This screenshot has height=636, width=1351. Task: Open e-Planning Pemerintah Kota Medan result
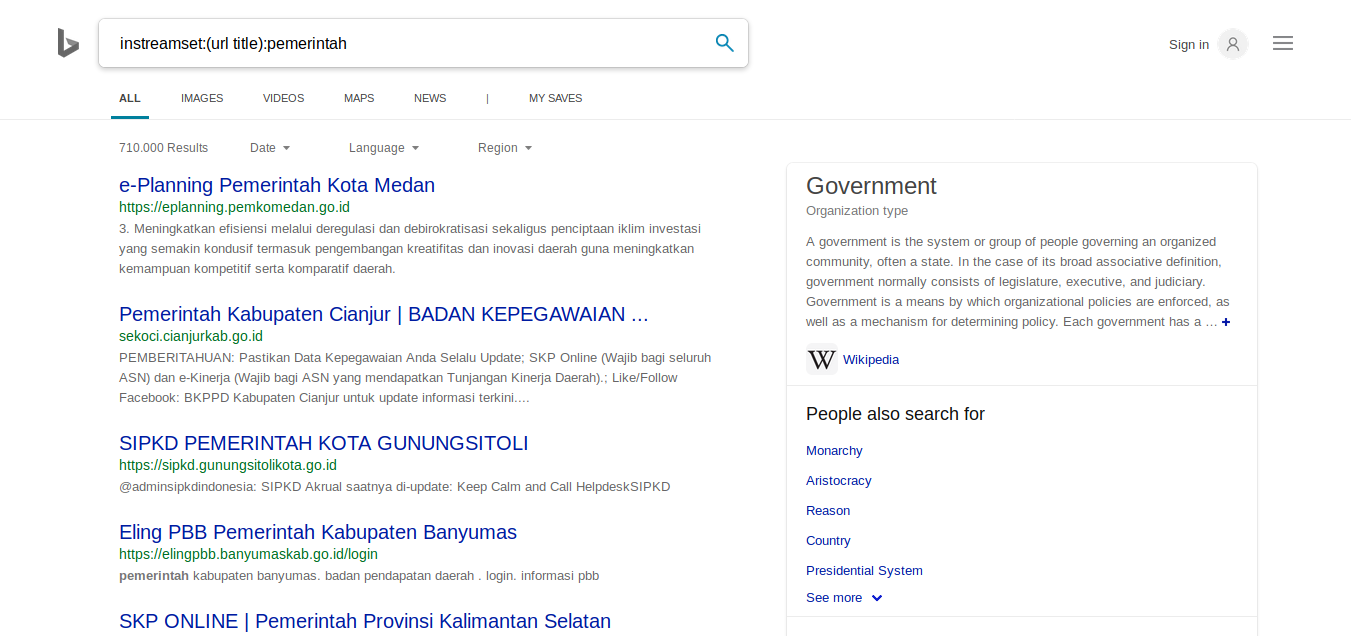(x=277, y=185)
